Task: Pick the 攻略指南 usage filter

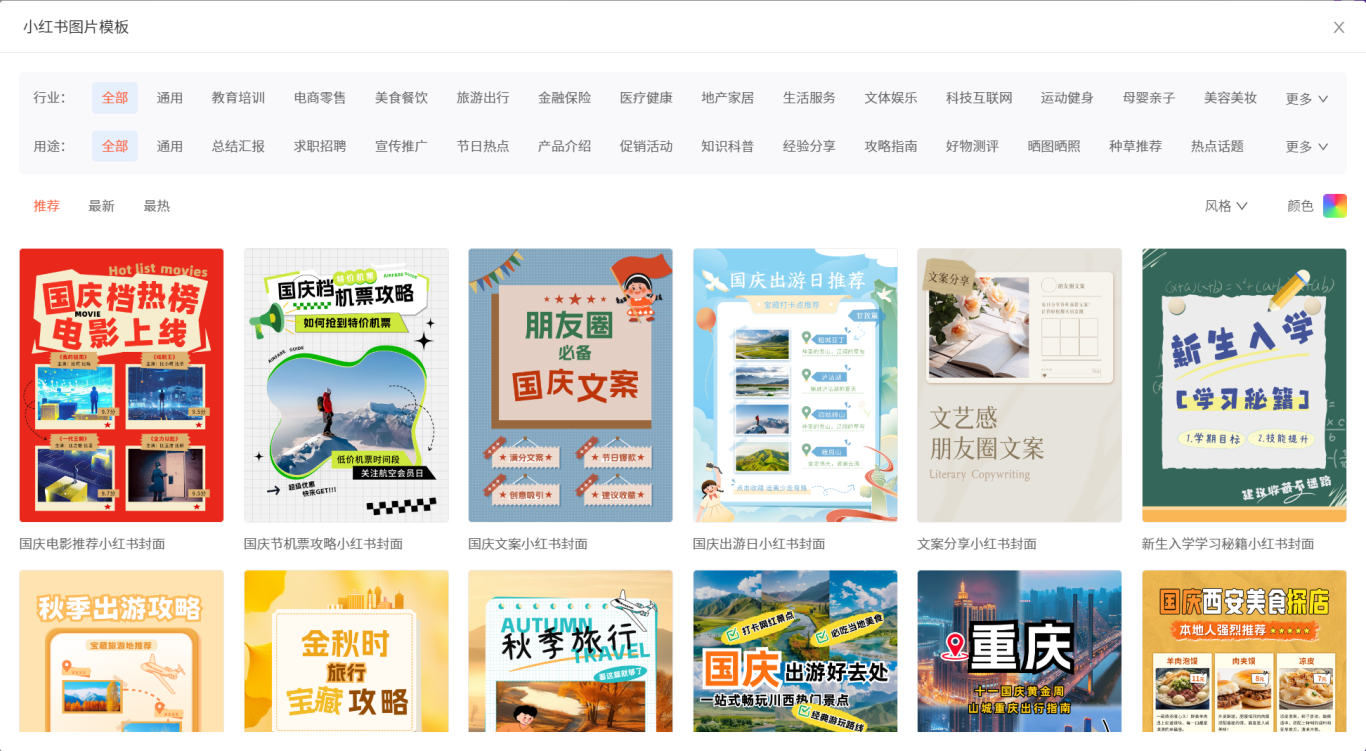Action: 890,146
